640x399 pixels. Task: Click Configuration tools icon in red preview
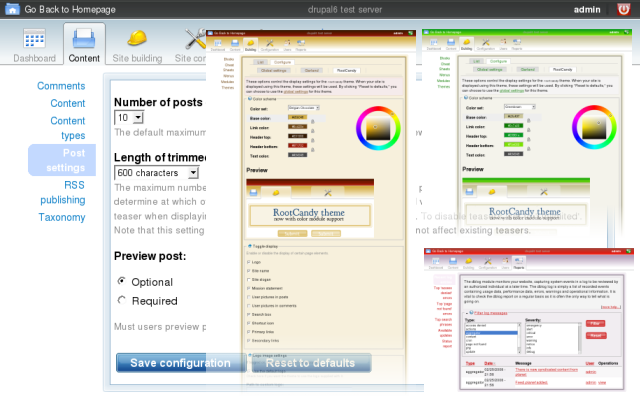pos(488,261)
